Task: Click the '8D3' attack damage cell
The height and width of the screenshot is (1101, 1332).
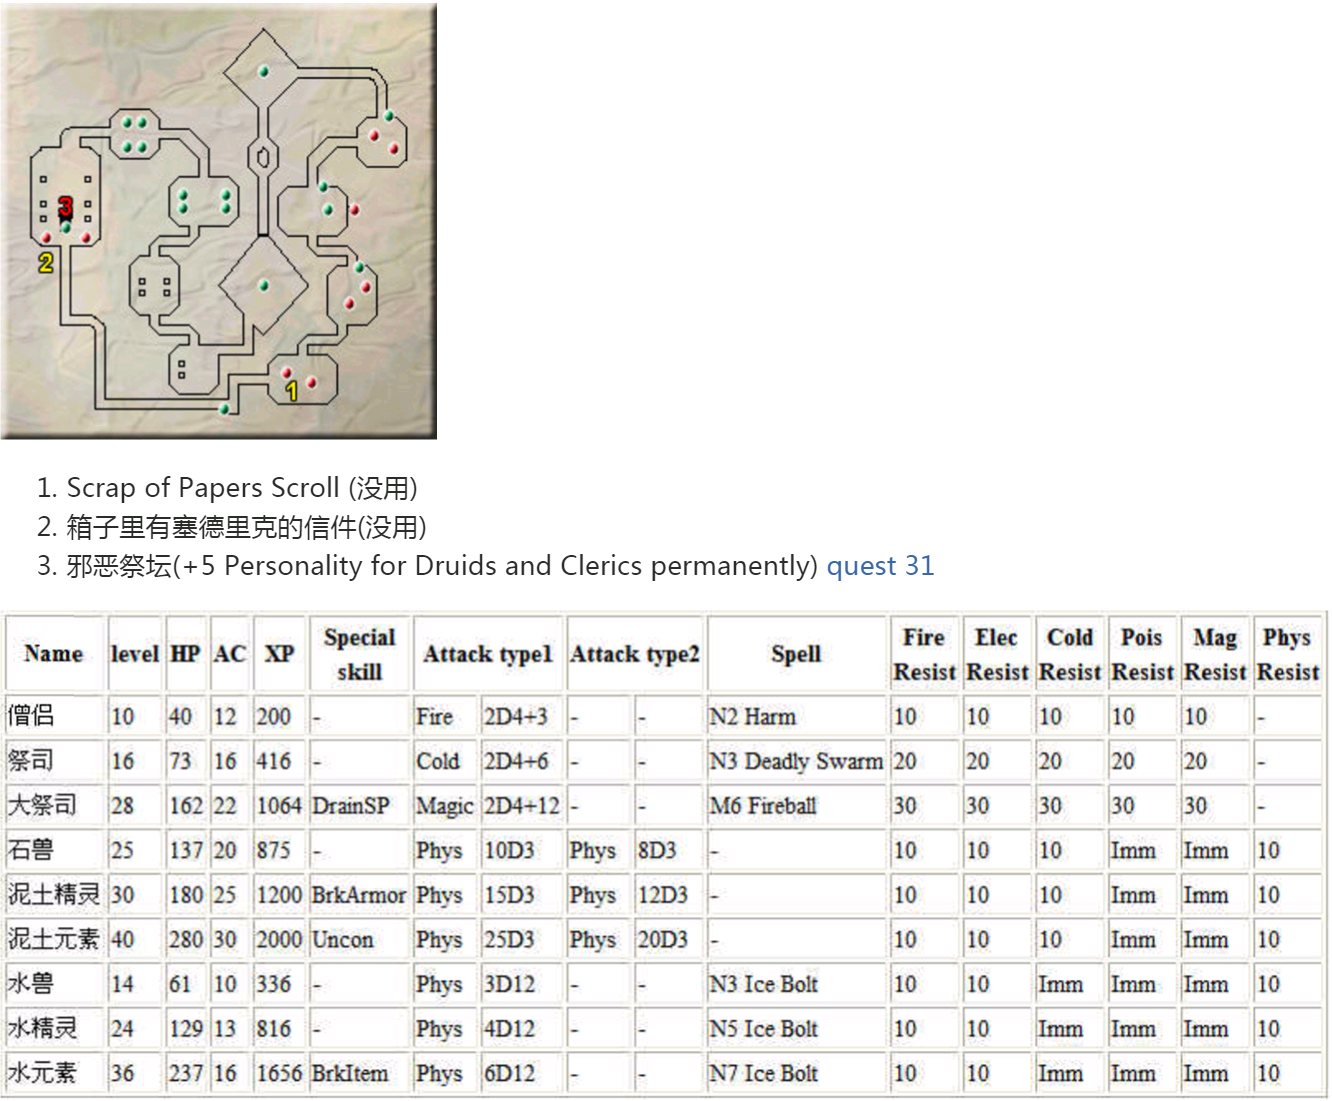Action: [x=669, y=850]
